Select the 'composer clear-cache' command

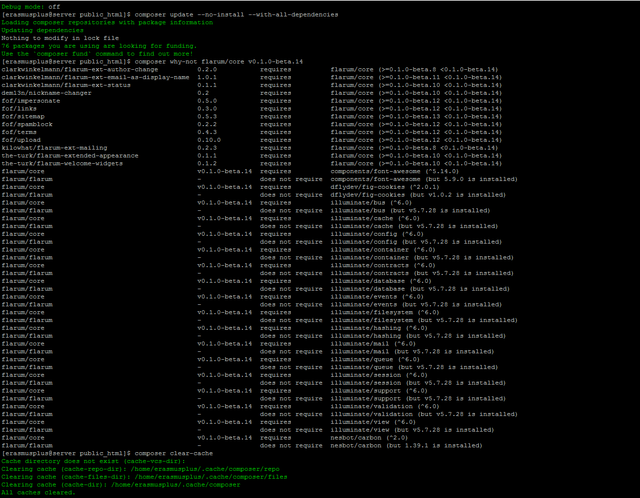coord(174,454)
